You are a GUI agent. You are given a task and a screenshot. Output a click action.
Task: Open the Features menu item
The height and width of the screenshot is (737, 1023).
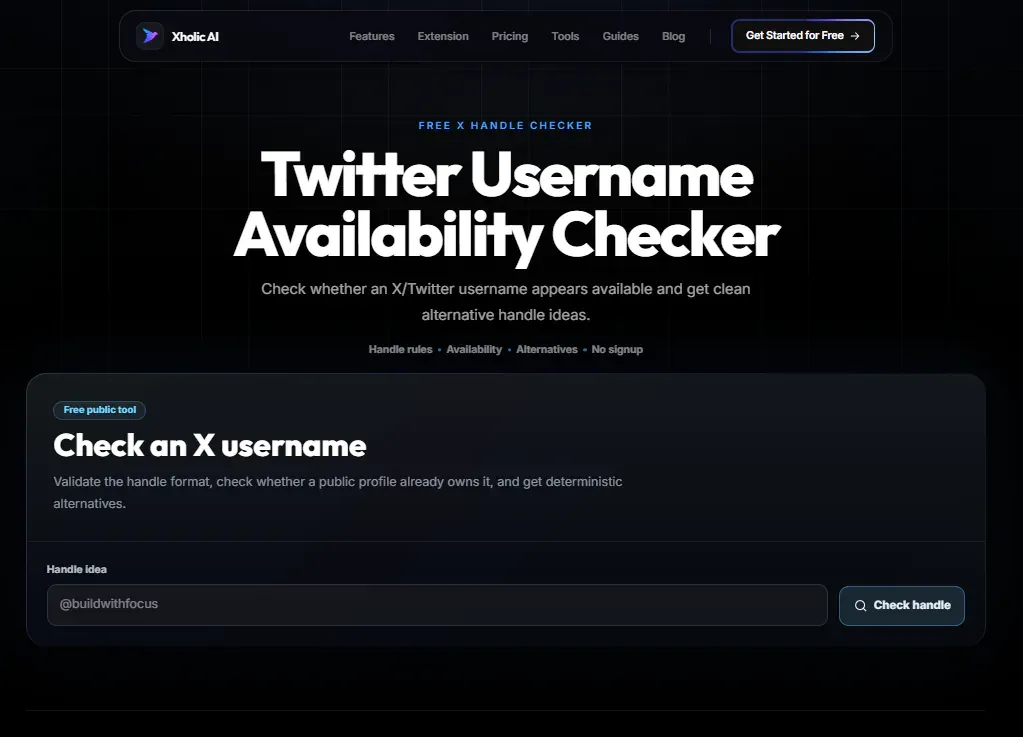(372, 37)
